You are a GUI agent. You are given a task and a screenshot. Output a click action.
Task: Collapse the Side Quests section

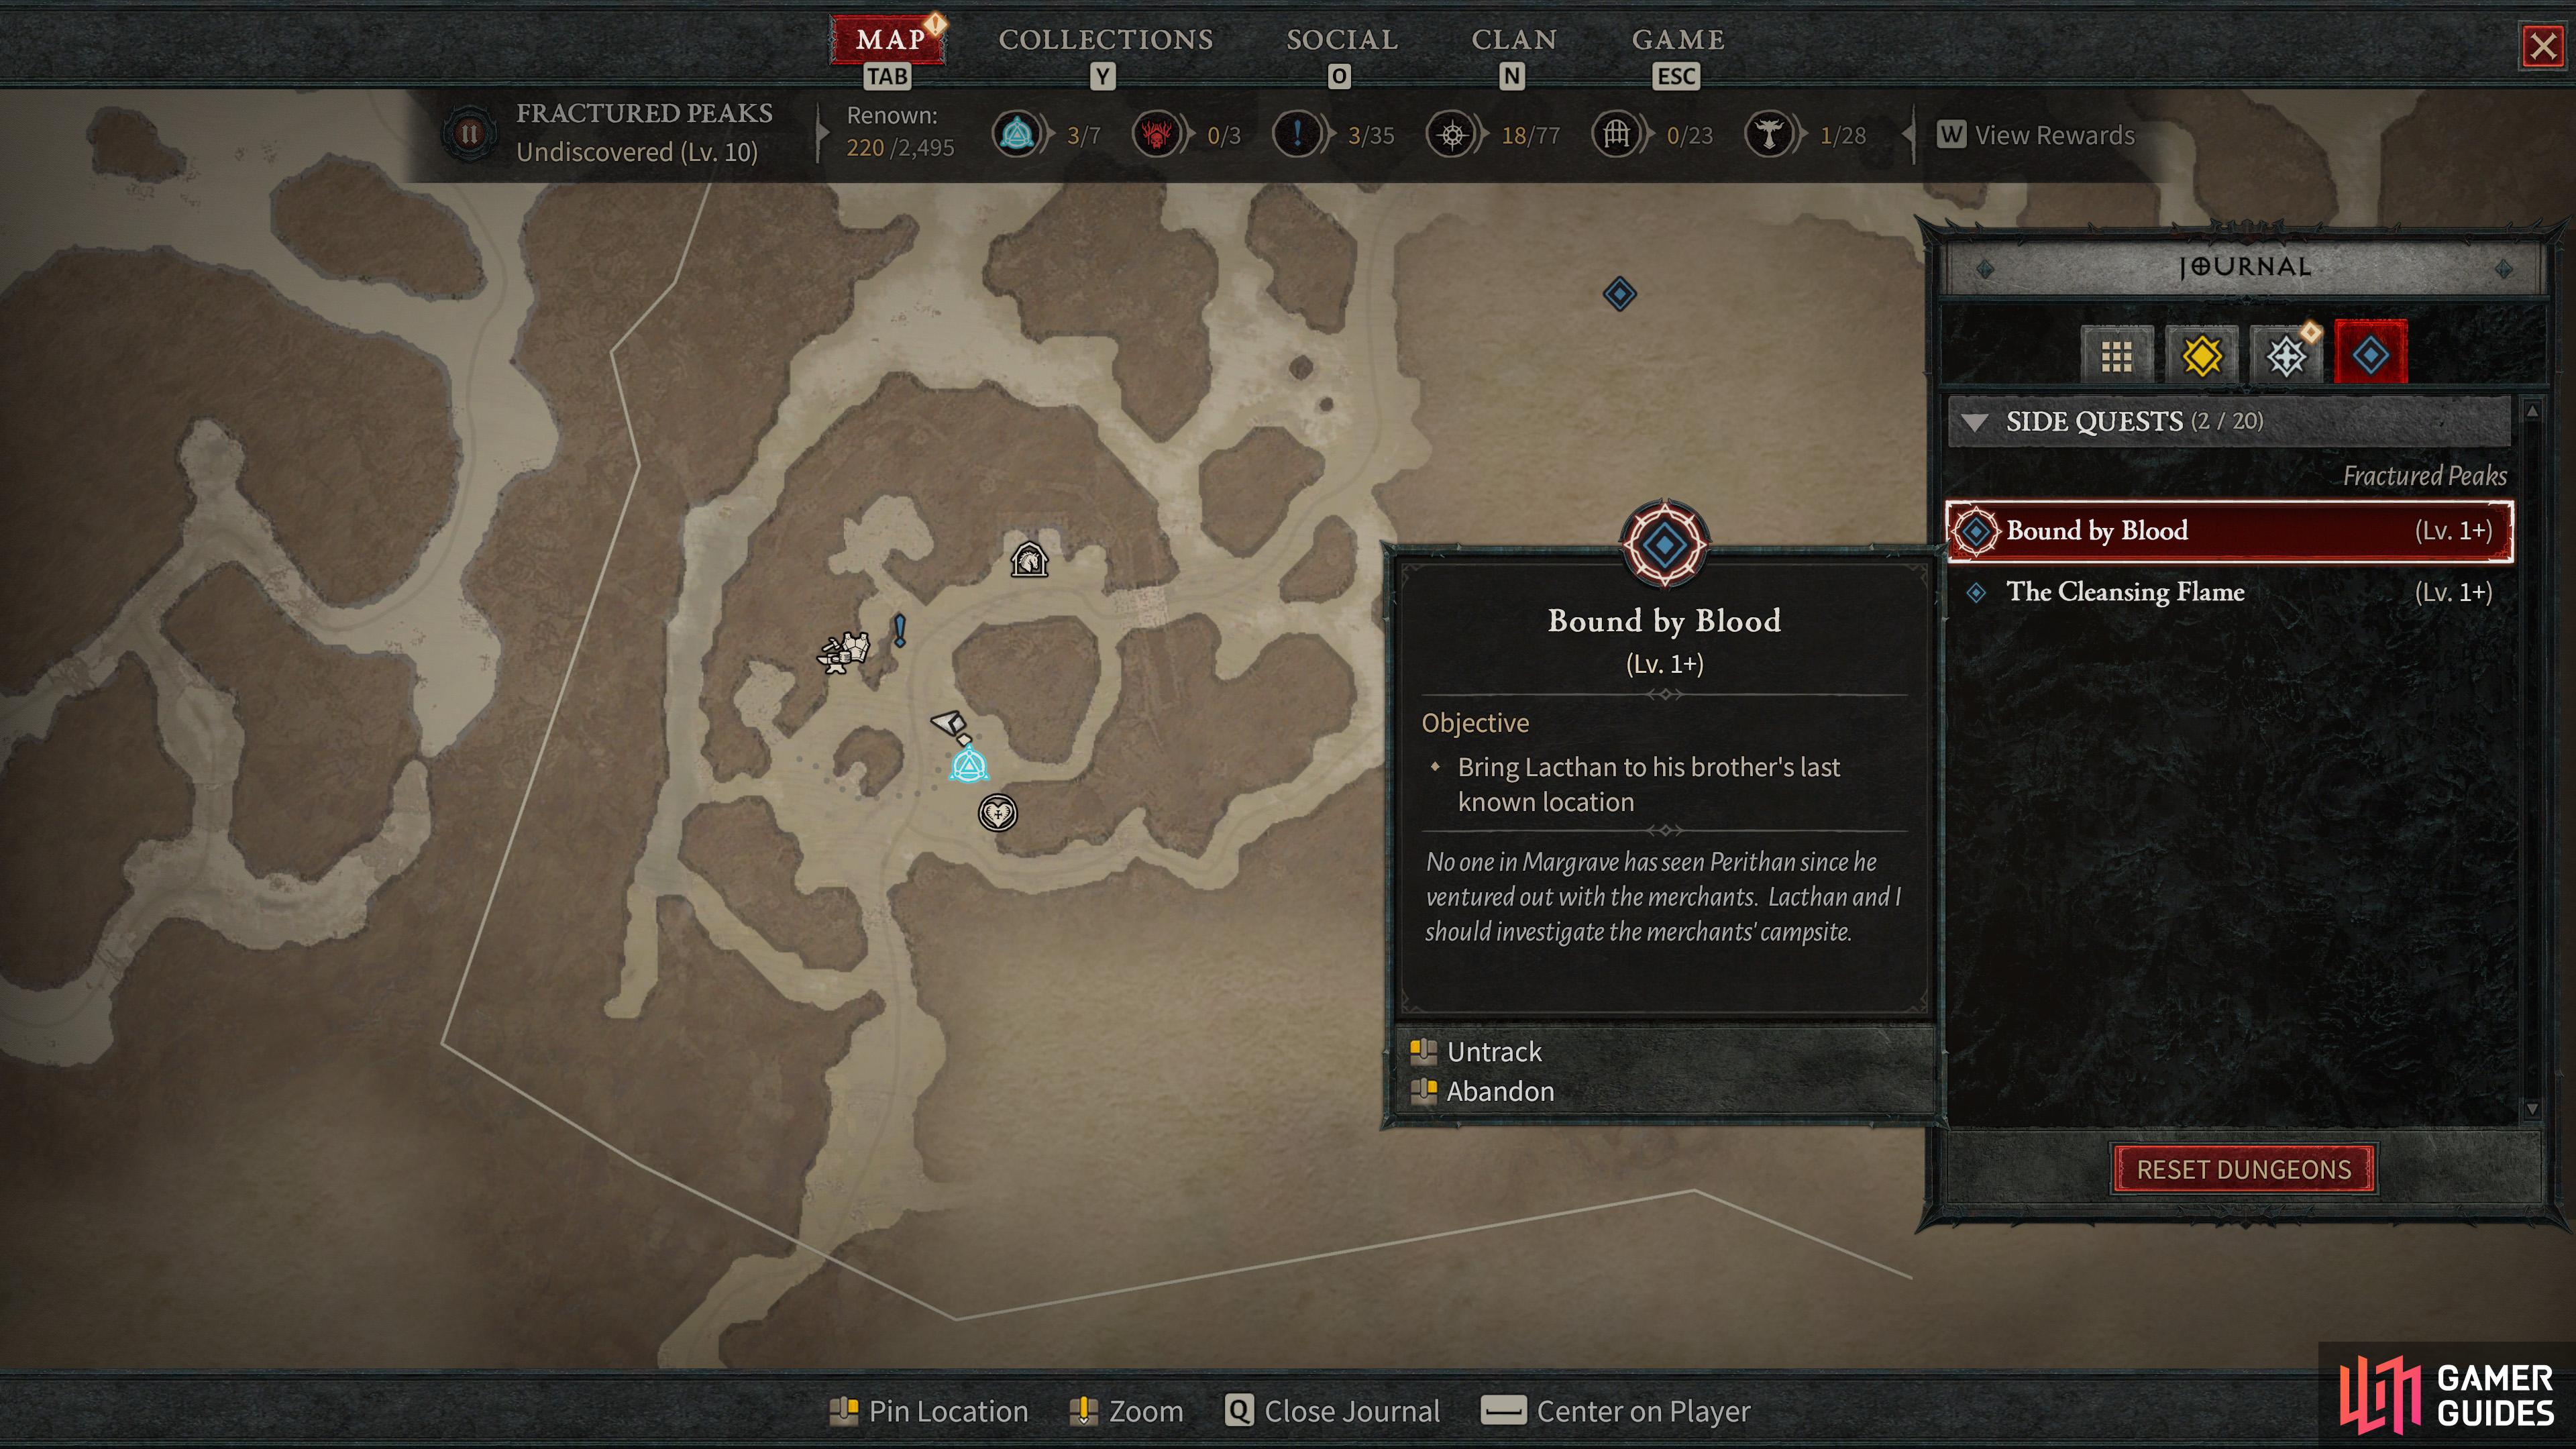[1975, 422]
